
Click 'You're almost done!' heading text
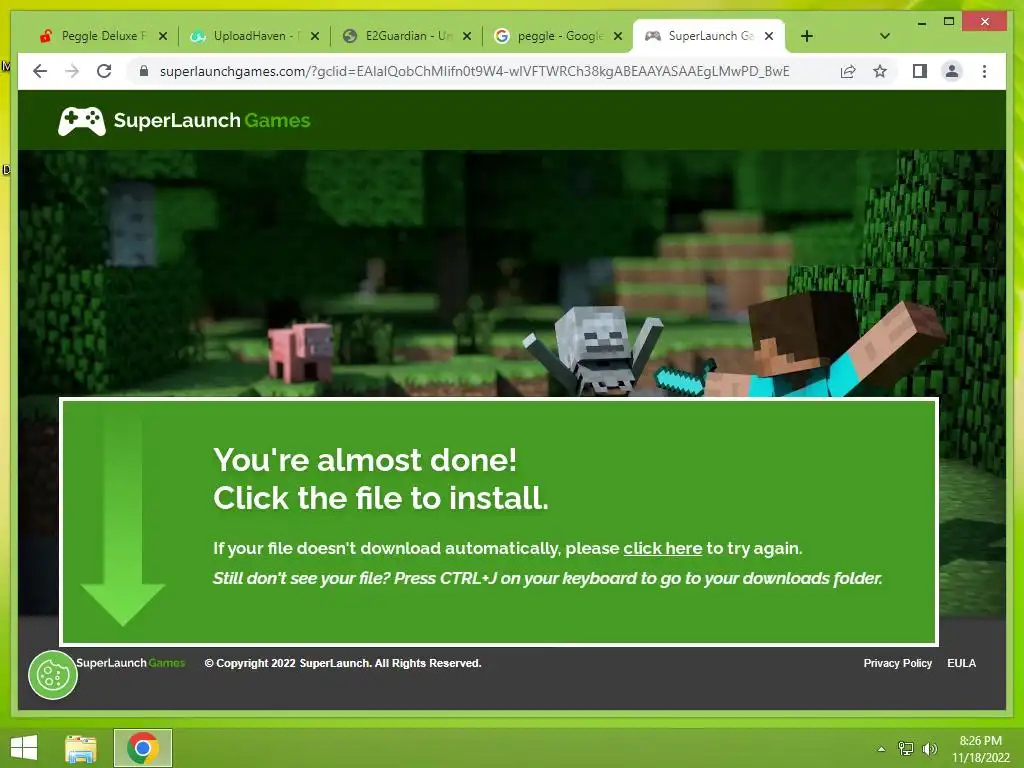(365, 460)
